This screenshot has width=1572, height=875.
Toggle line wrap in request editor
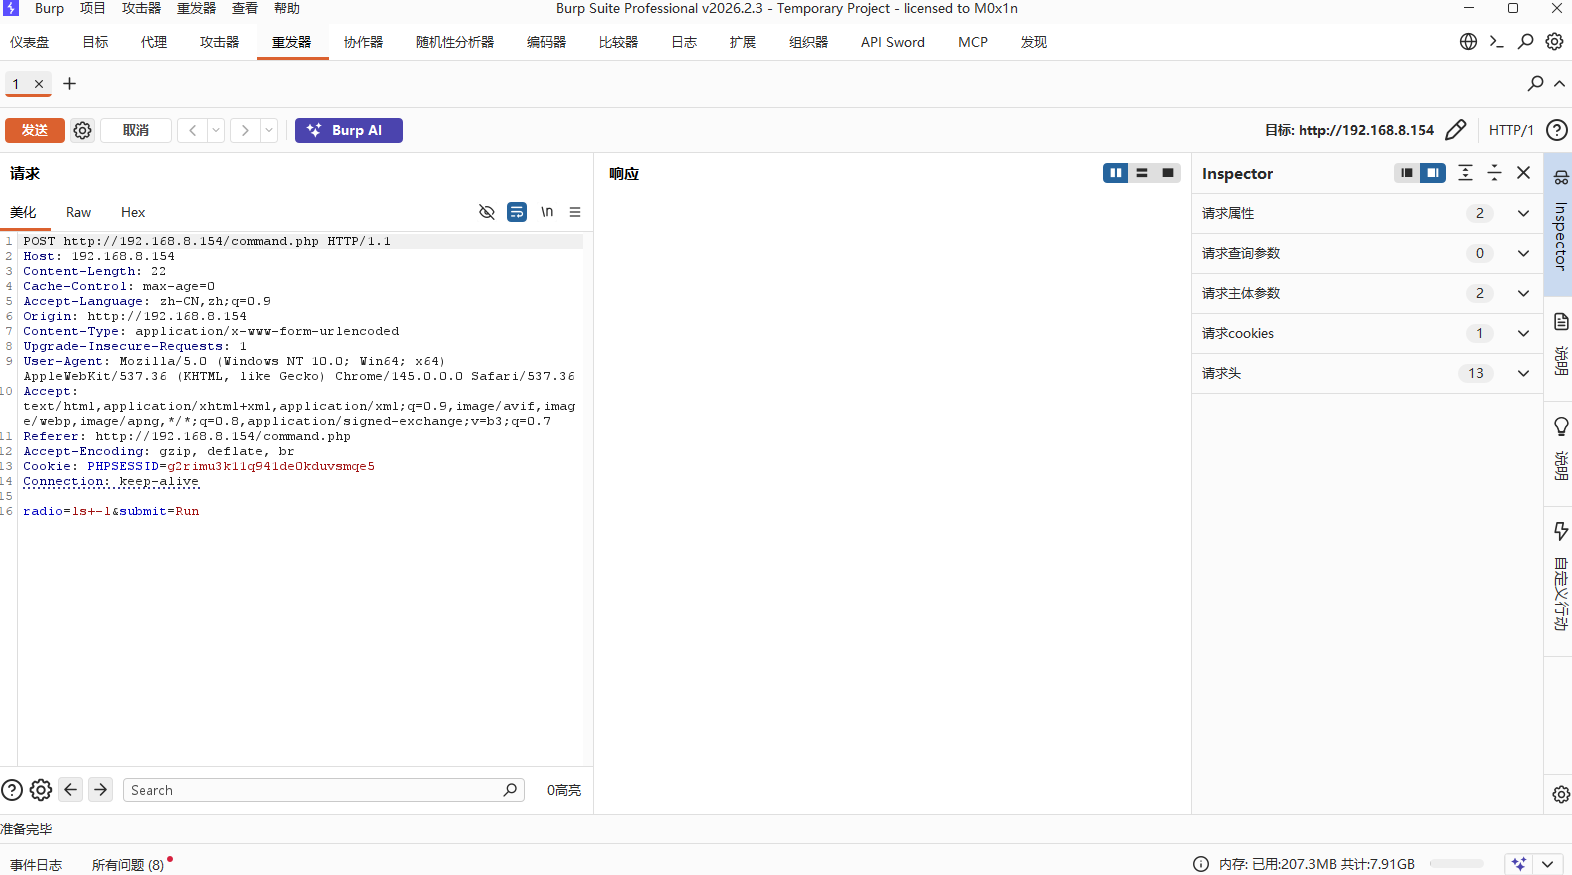pyautogui.click(x=517, y=212)
